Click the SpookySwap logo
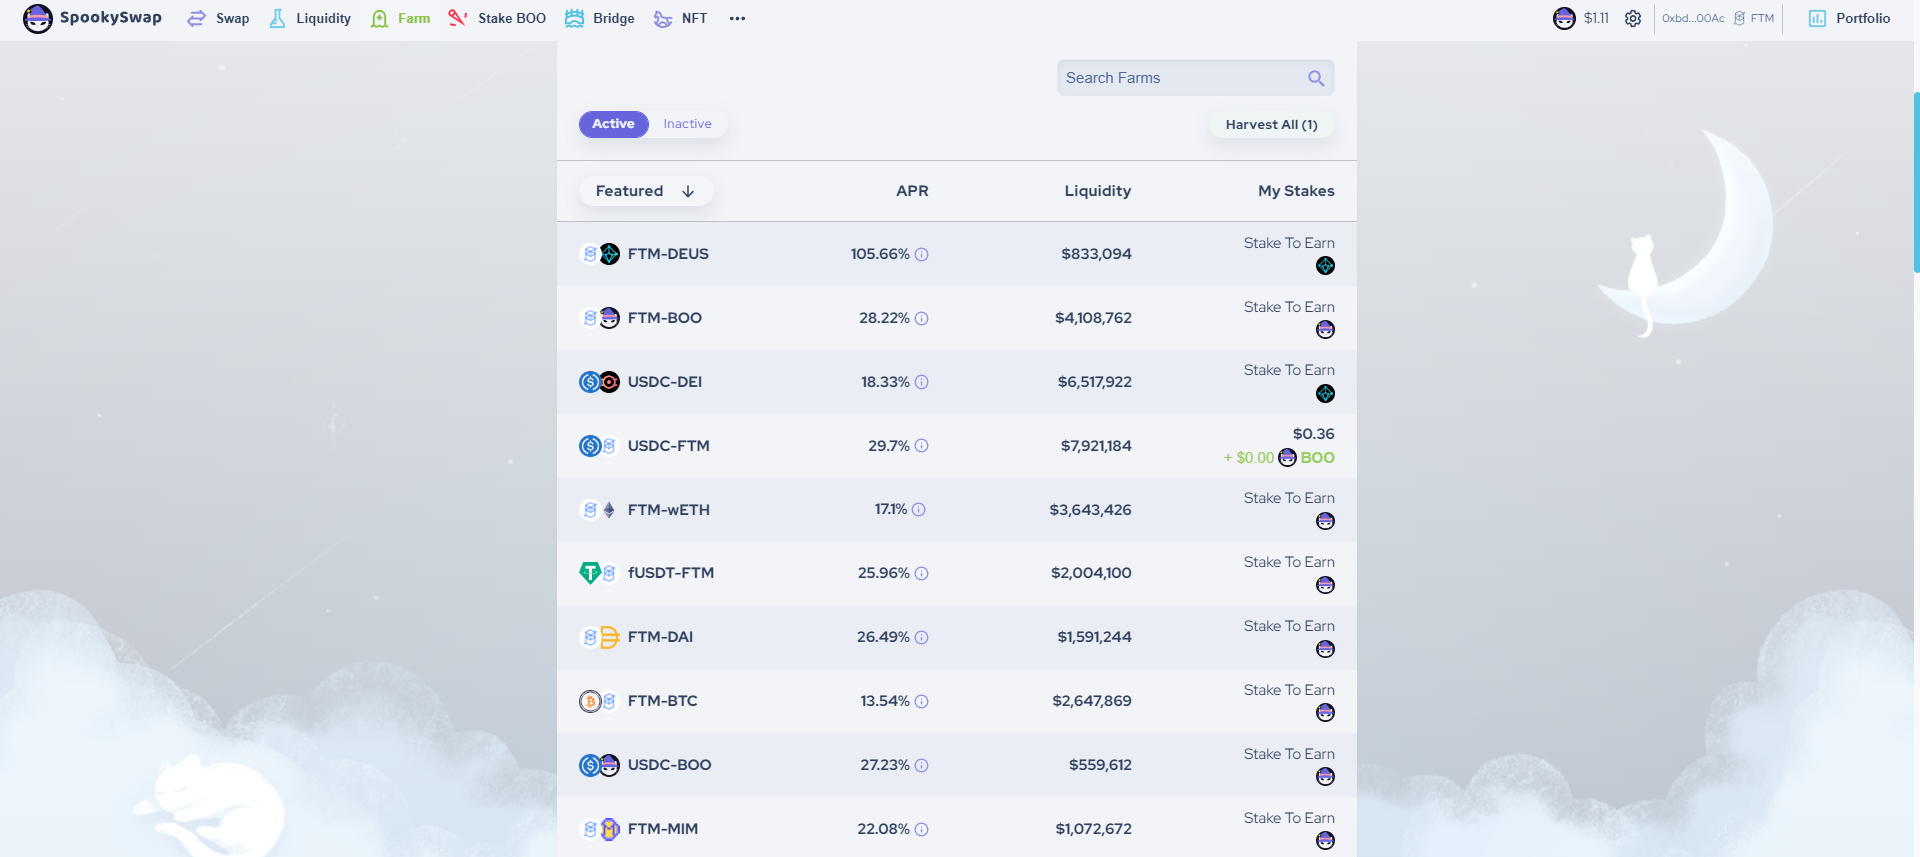Image resolution: width=1920 pixels, height=857 pixels. (x=92, y=18)
